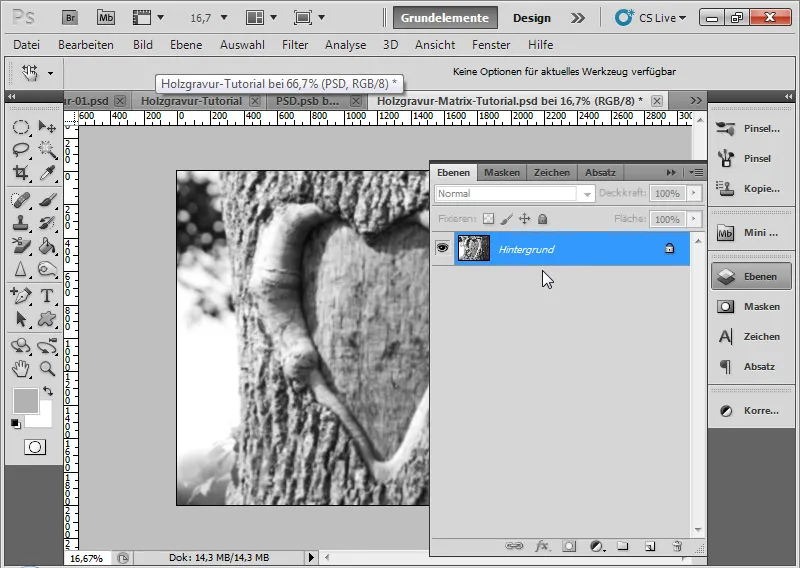Screen dimensions: 800x568
Task: Switch to the Zeichen tab
Action: [x=552, y=172]
